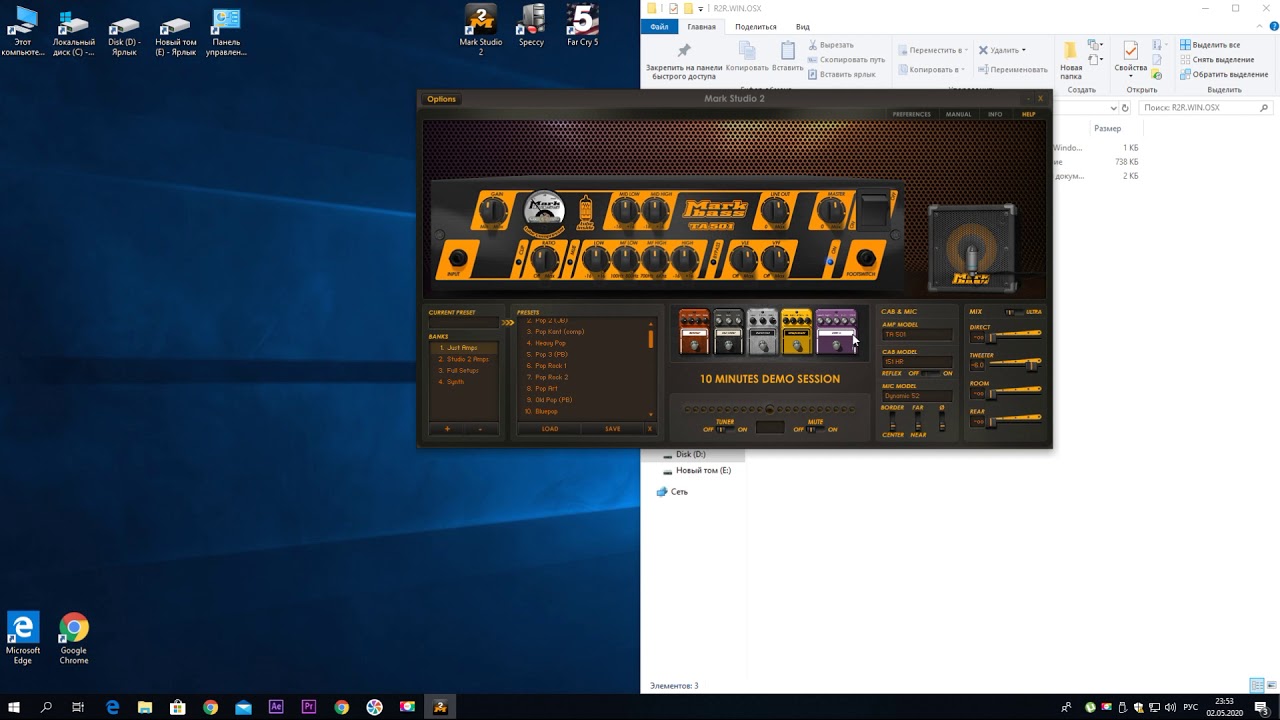
Task: Click the FOOTSWITCH jack on the amp
Action: pos(866,257)
